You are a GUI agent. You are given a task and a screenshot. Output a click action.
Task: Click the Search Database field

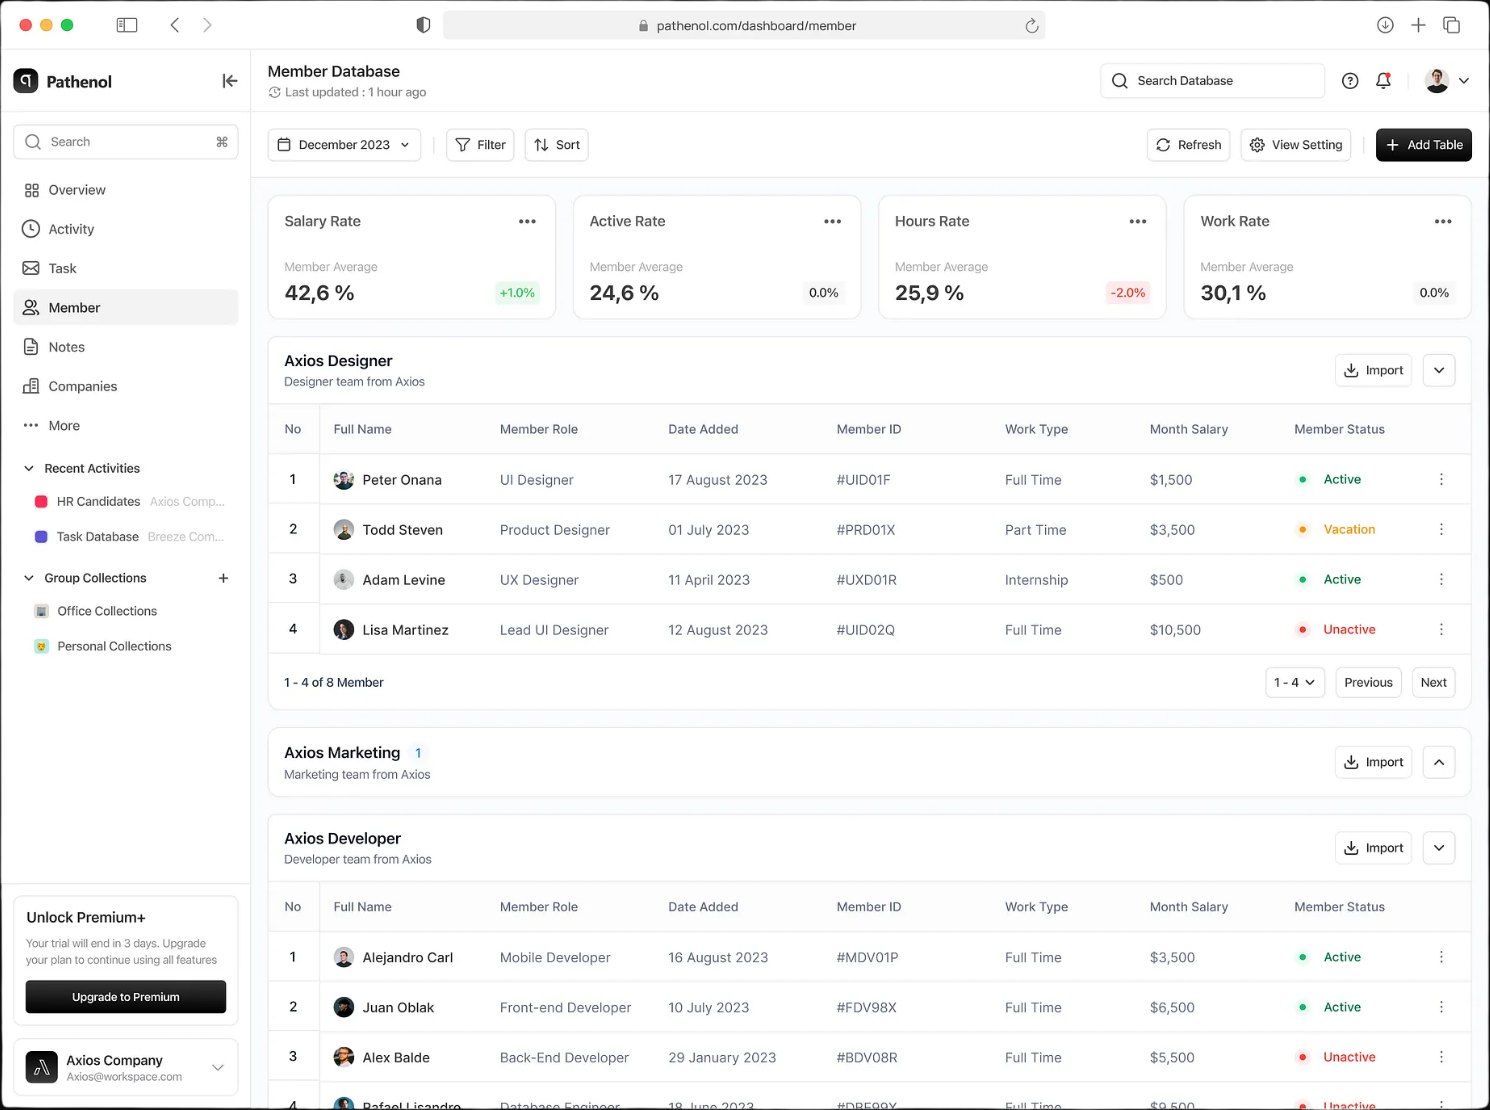[1213, 81]
